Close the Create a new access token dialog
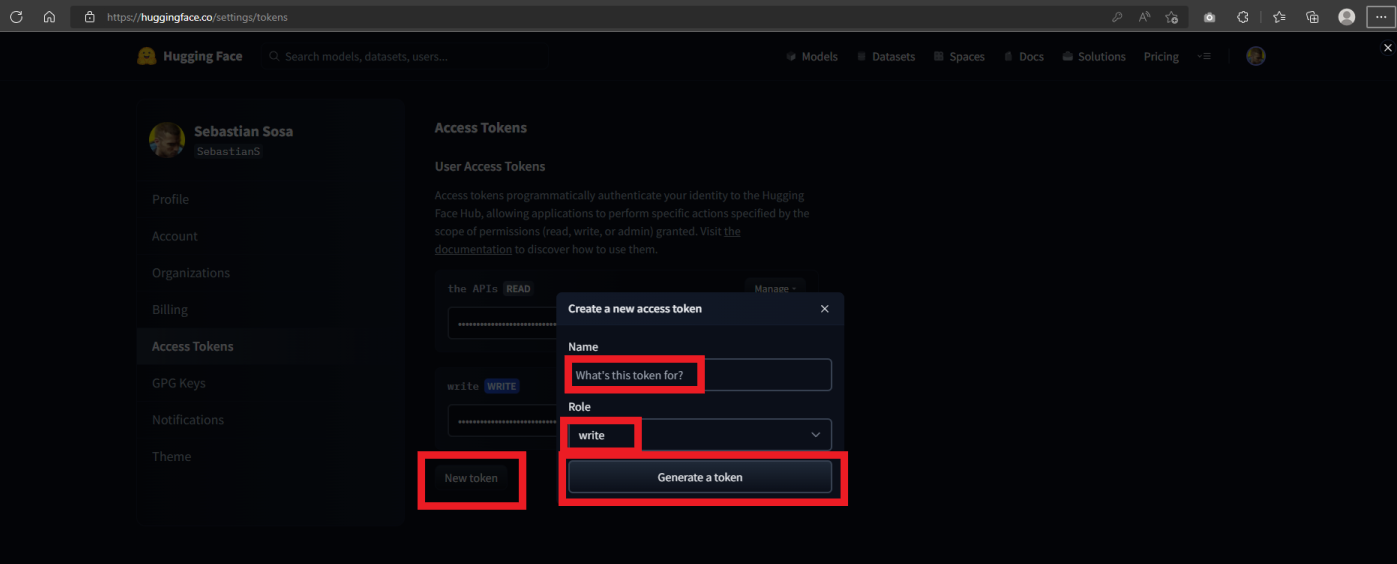1397x564 pixels. [825, 309]
